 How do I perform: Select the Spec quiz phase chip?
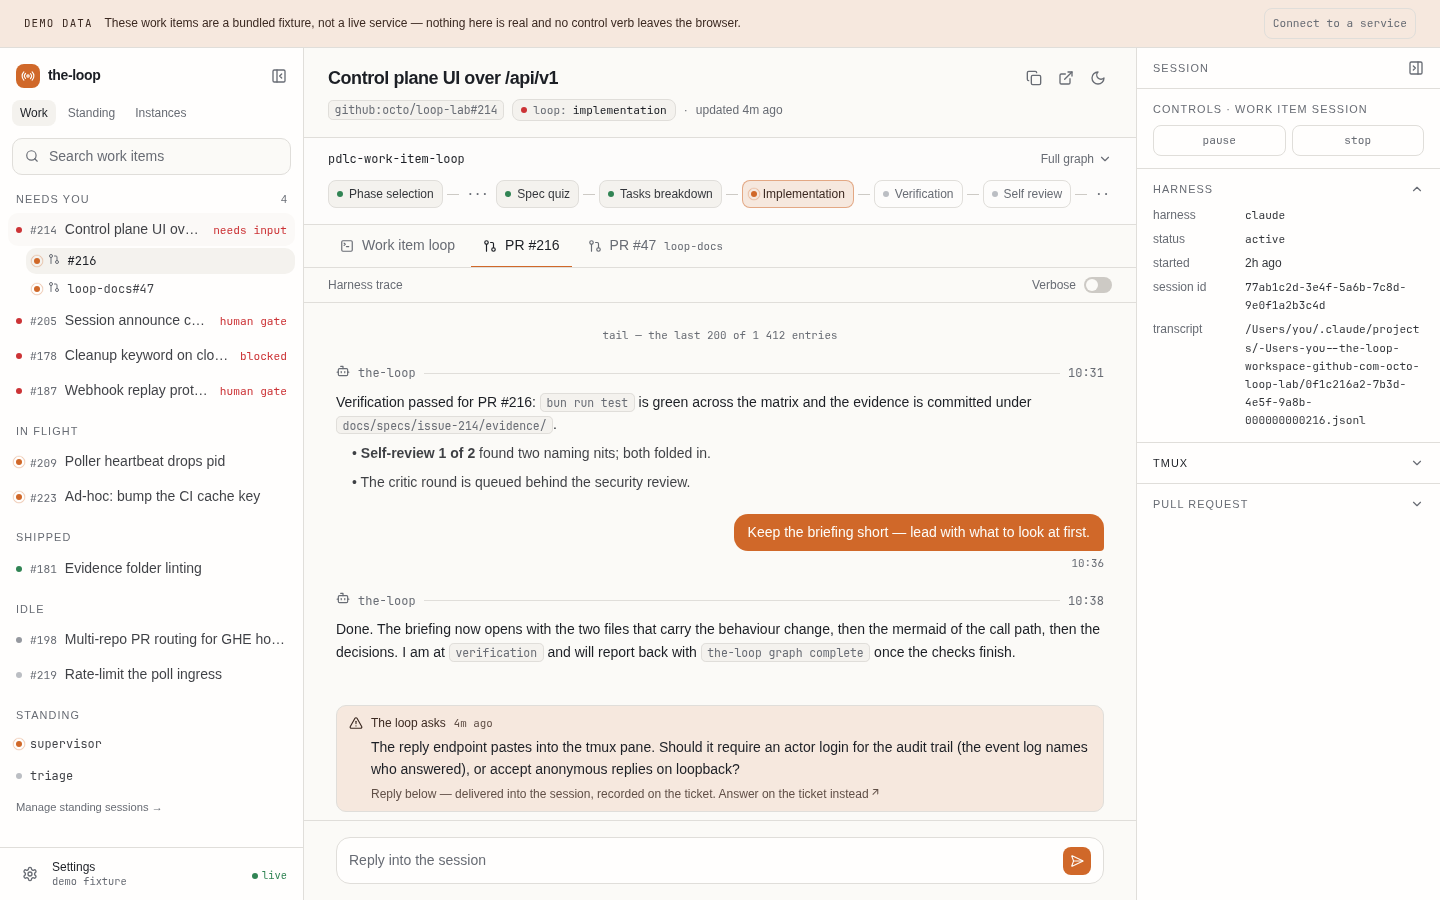coord(537,194)
